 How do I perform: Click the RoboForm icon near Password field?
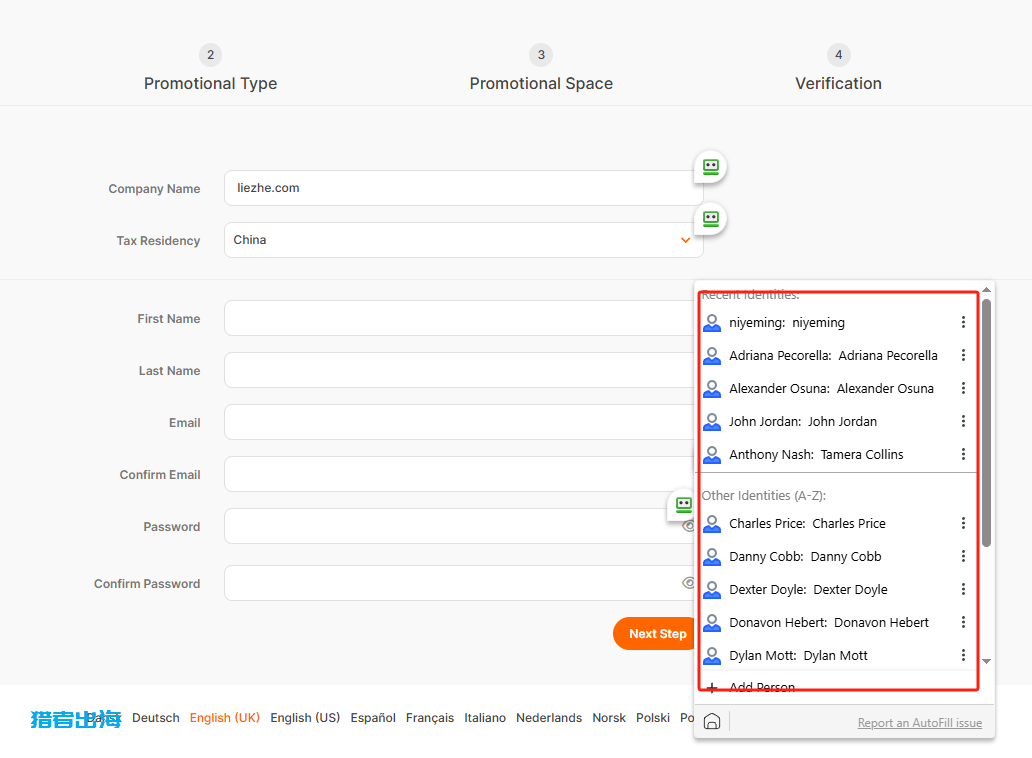683,505
